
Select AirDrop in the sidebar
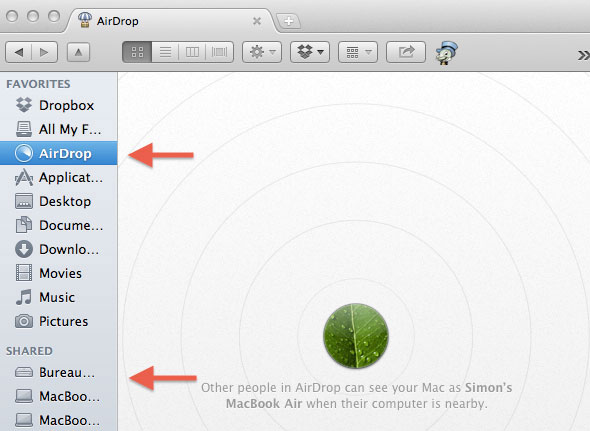pyautogui.click(x=59, y=153)
